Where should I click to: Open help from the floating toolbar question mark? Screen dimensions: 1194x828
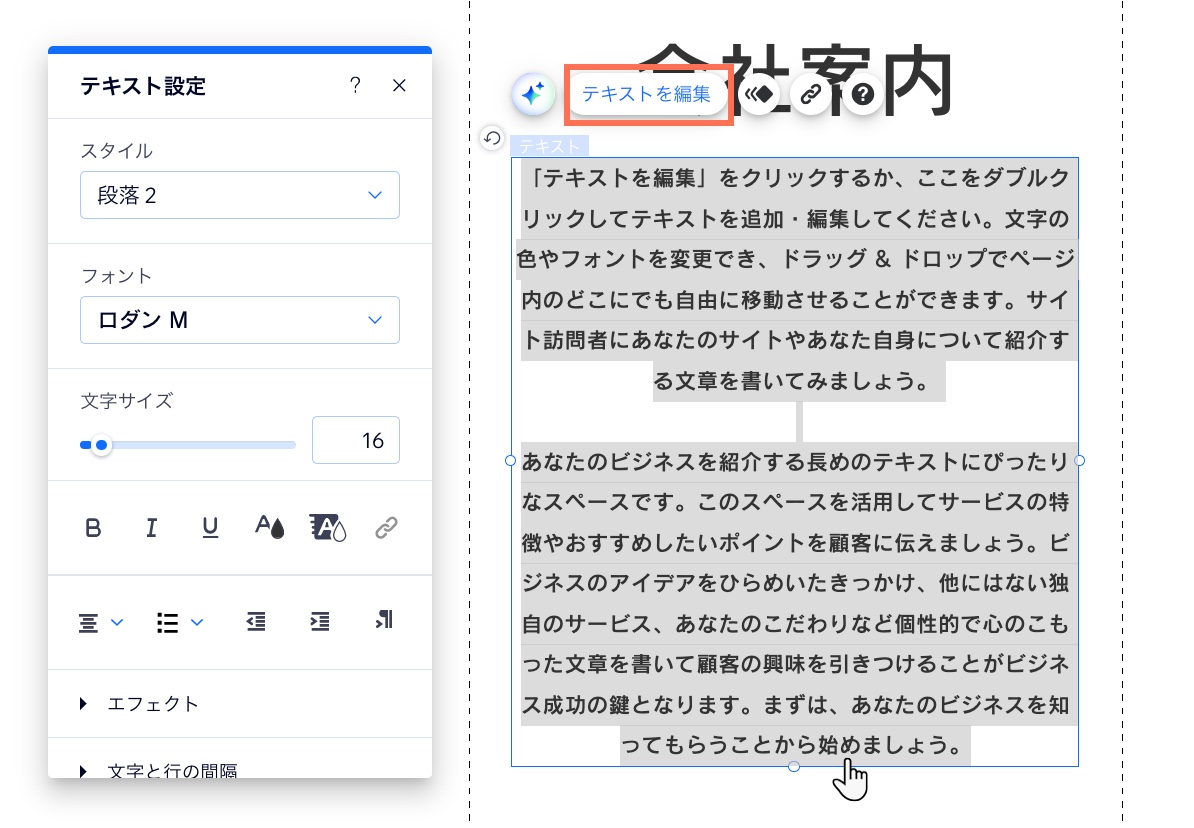[x=863, y=95]
